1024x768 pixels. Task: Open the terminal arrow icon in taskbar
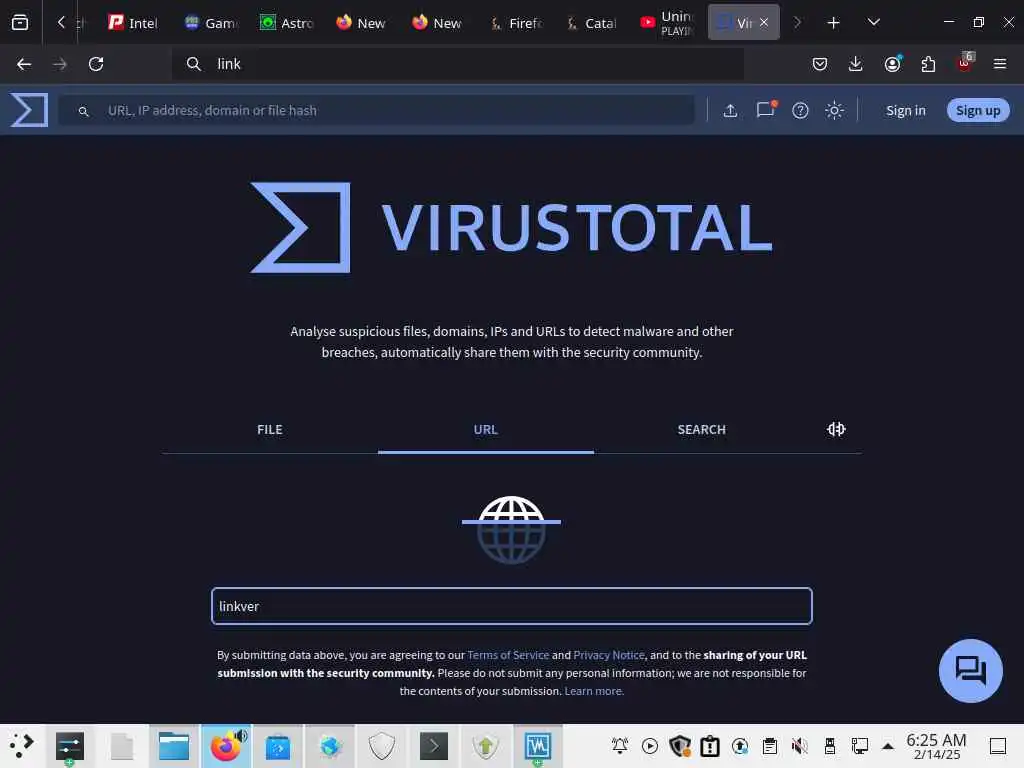(x=434, y=746)
